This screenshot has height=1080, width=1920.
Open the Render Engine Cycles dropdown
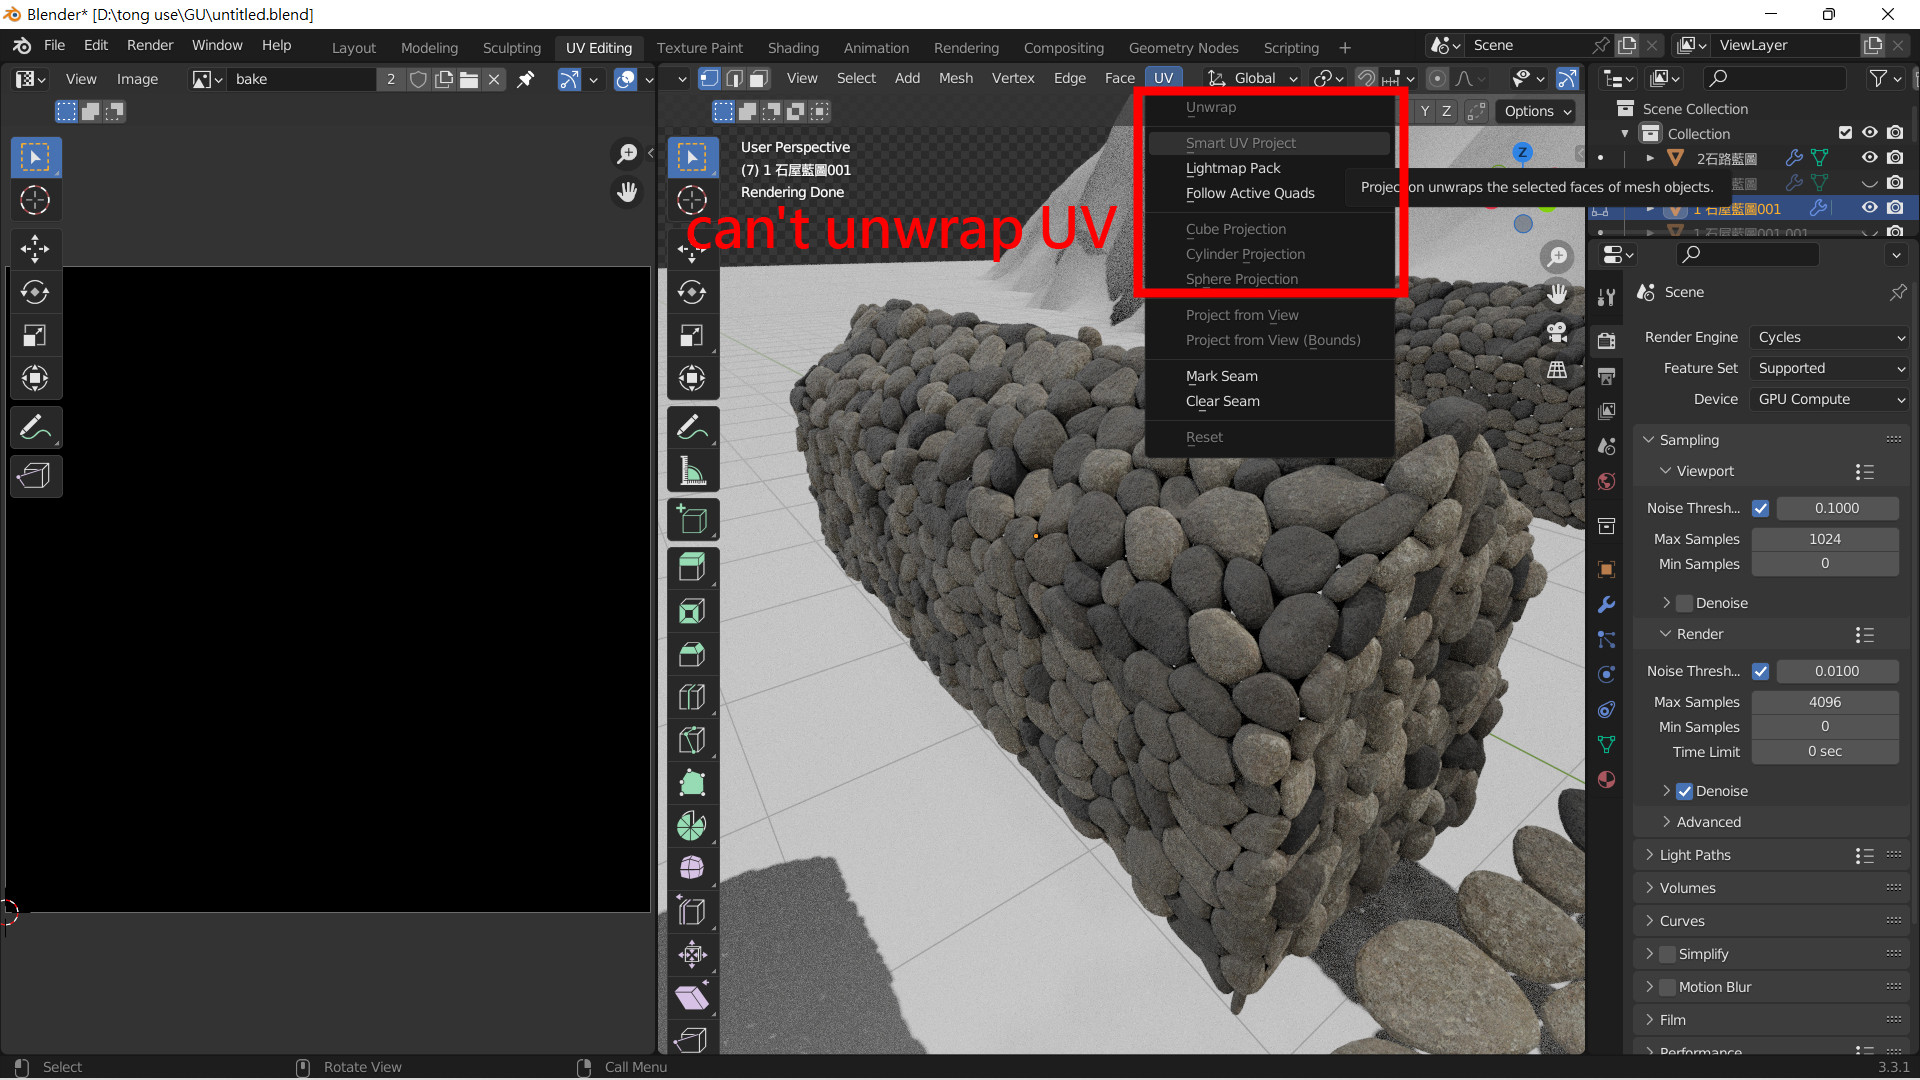point(1829,337)
